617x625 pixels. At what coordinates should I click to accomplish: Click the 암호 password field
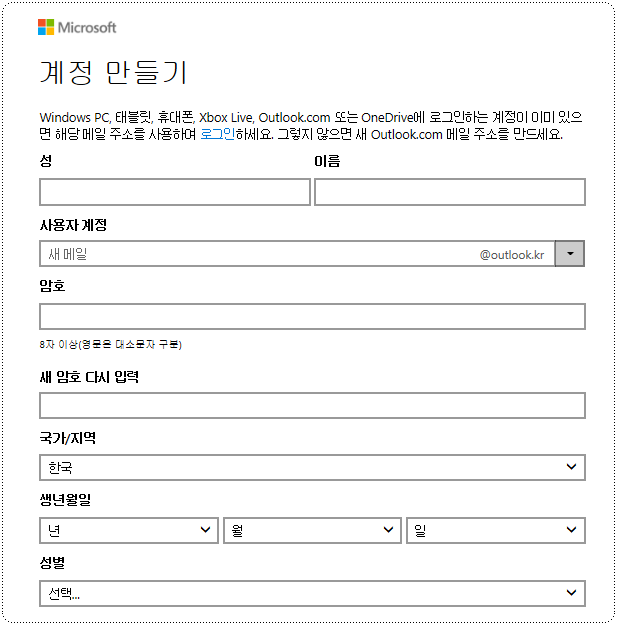click(x=312, y=316)
